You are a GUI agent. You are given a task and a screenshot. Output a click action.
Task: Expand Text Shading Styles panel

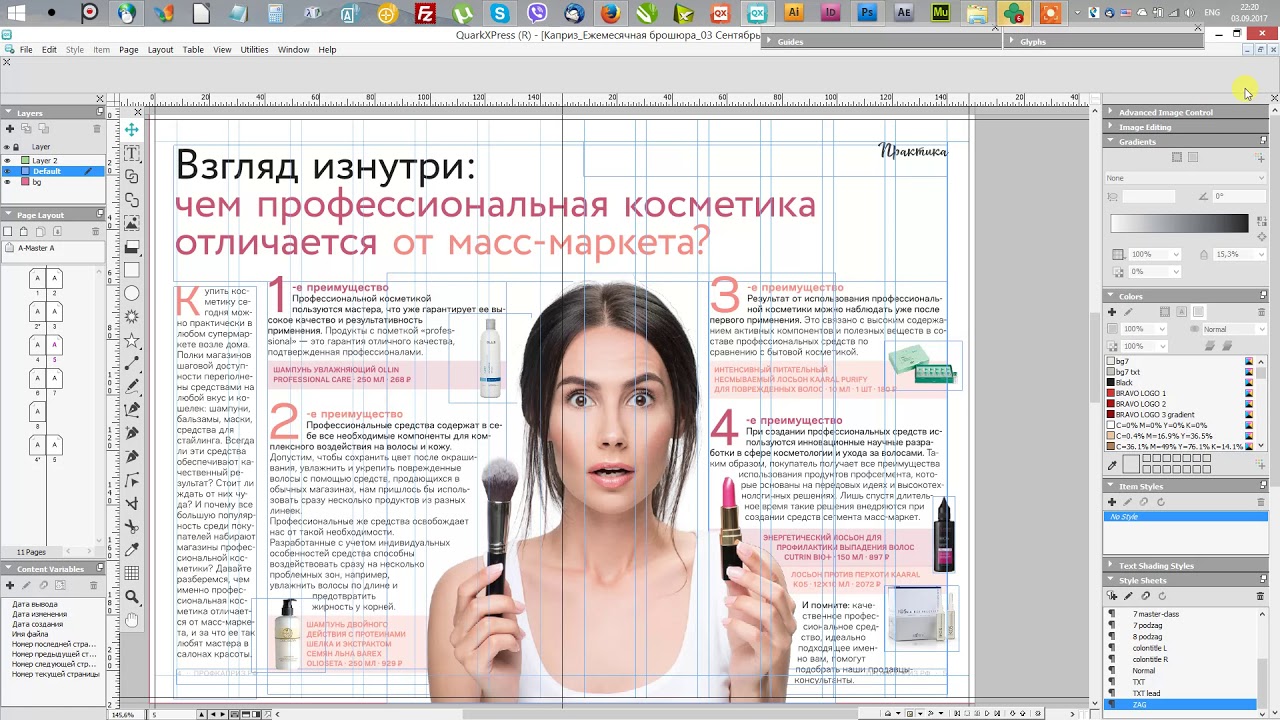(1110, 566)
